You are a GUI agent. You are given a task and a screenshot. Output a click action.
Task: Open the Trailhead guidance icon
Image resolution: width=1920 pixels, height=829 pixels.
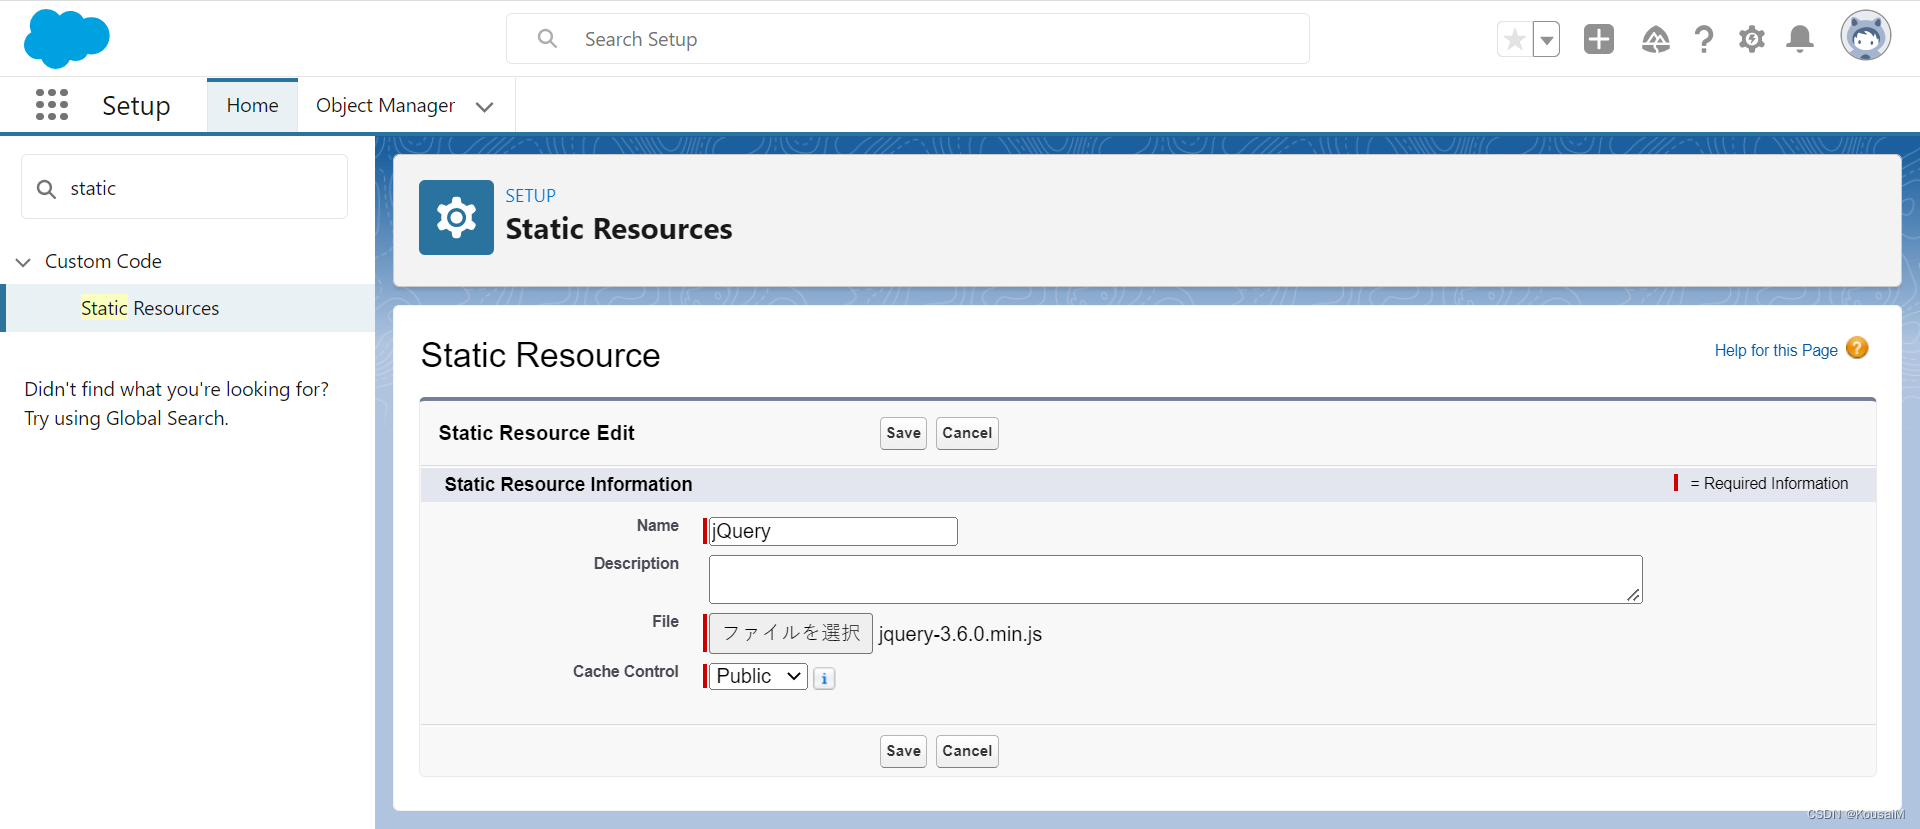[1655, 39]
